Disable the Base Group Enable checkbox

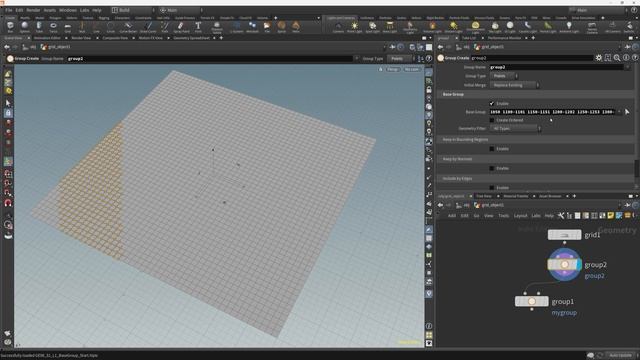click(x=492, y=103)
